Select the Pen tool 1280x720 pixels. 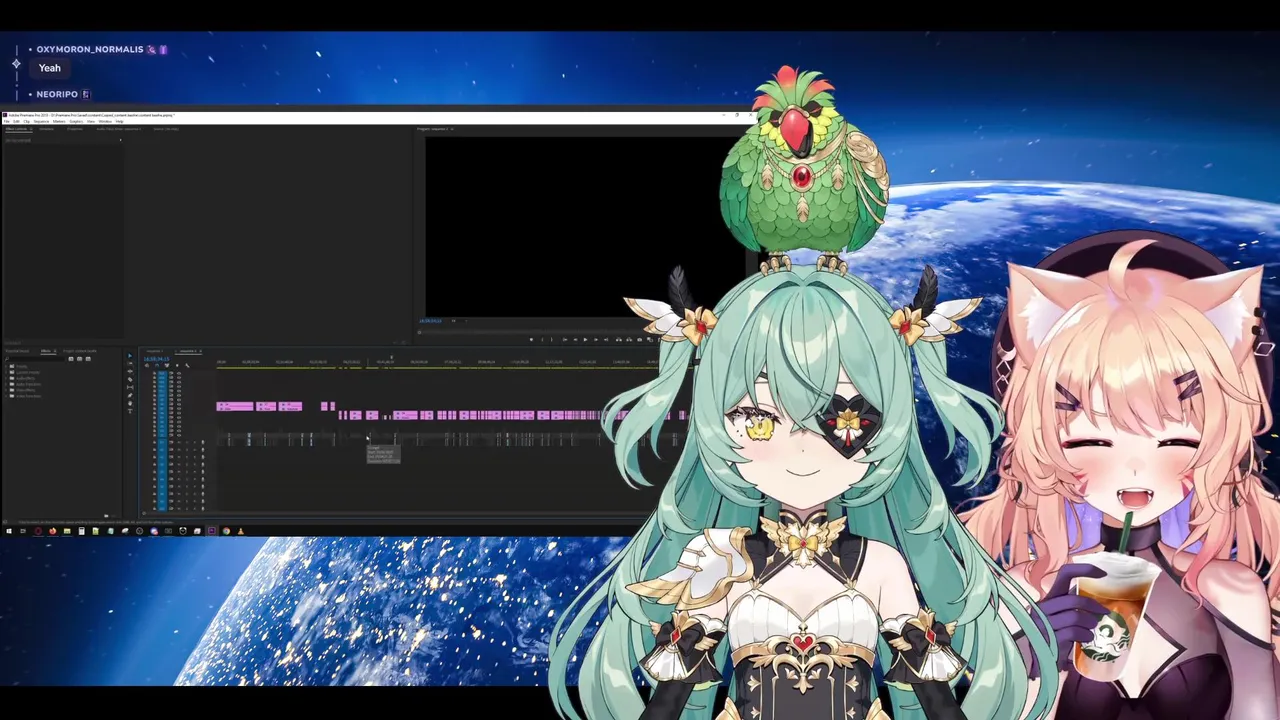[130, 395]
